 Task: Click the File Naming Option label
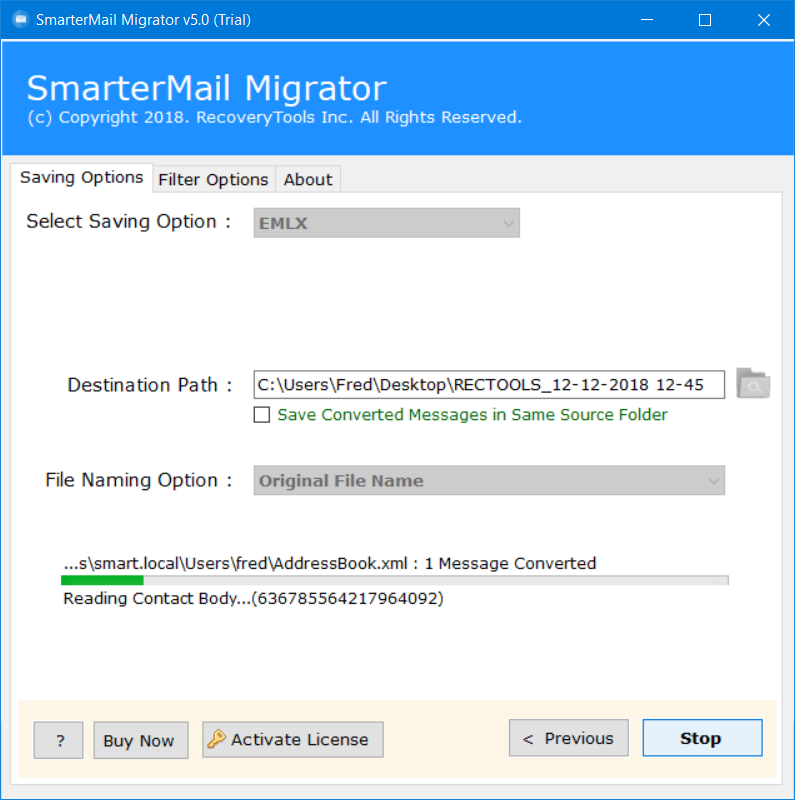click(138, 480)
